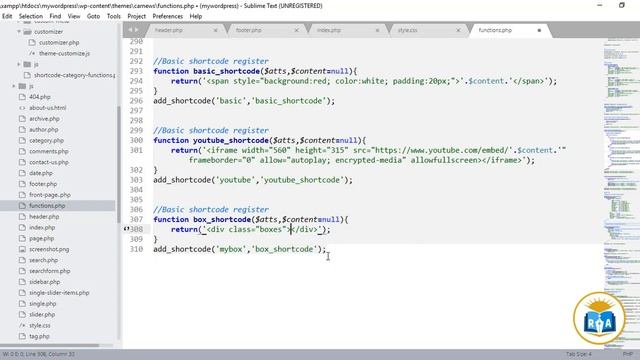Open about-us.html in sidebar
Viewport: 640px width, 360px height.
click(x=47, y=108)
